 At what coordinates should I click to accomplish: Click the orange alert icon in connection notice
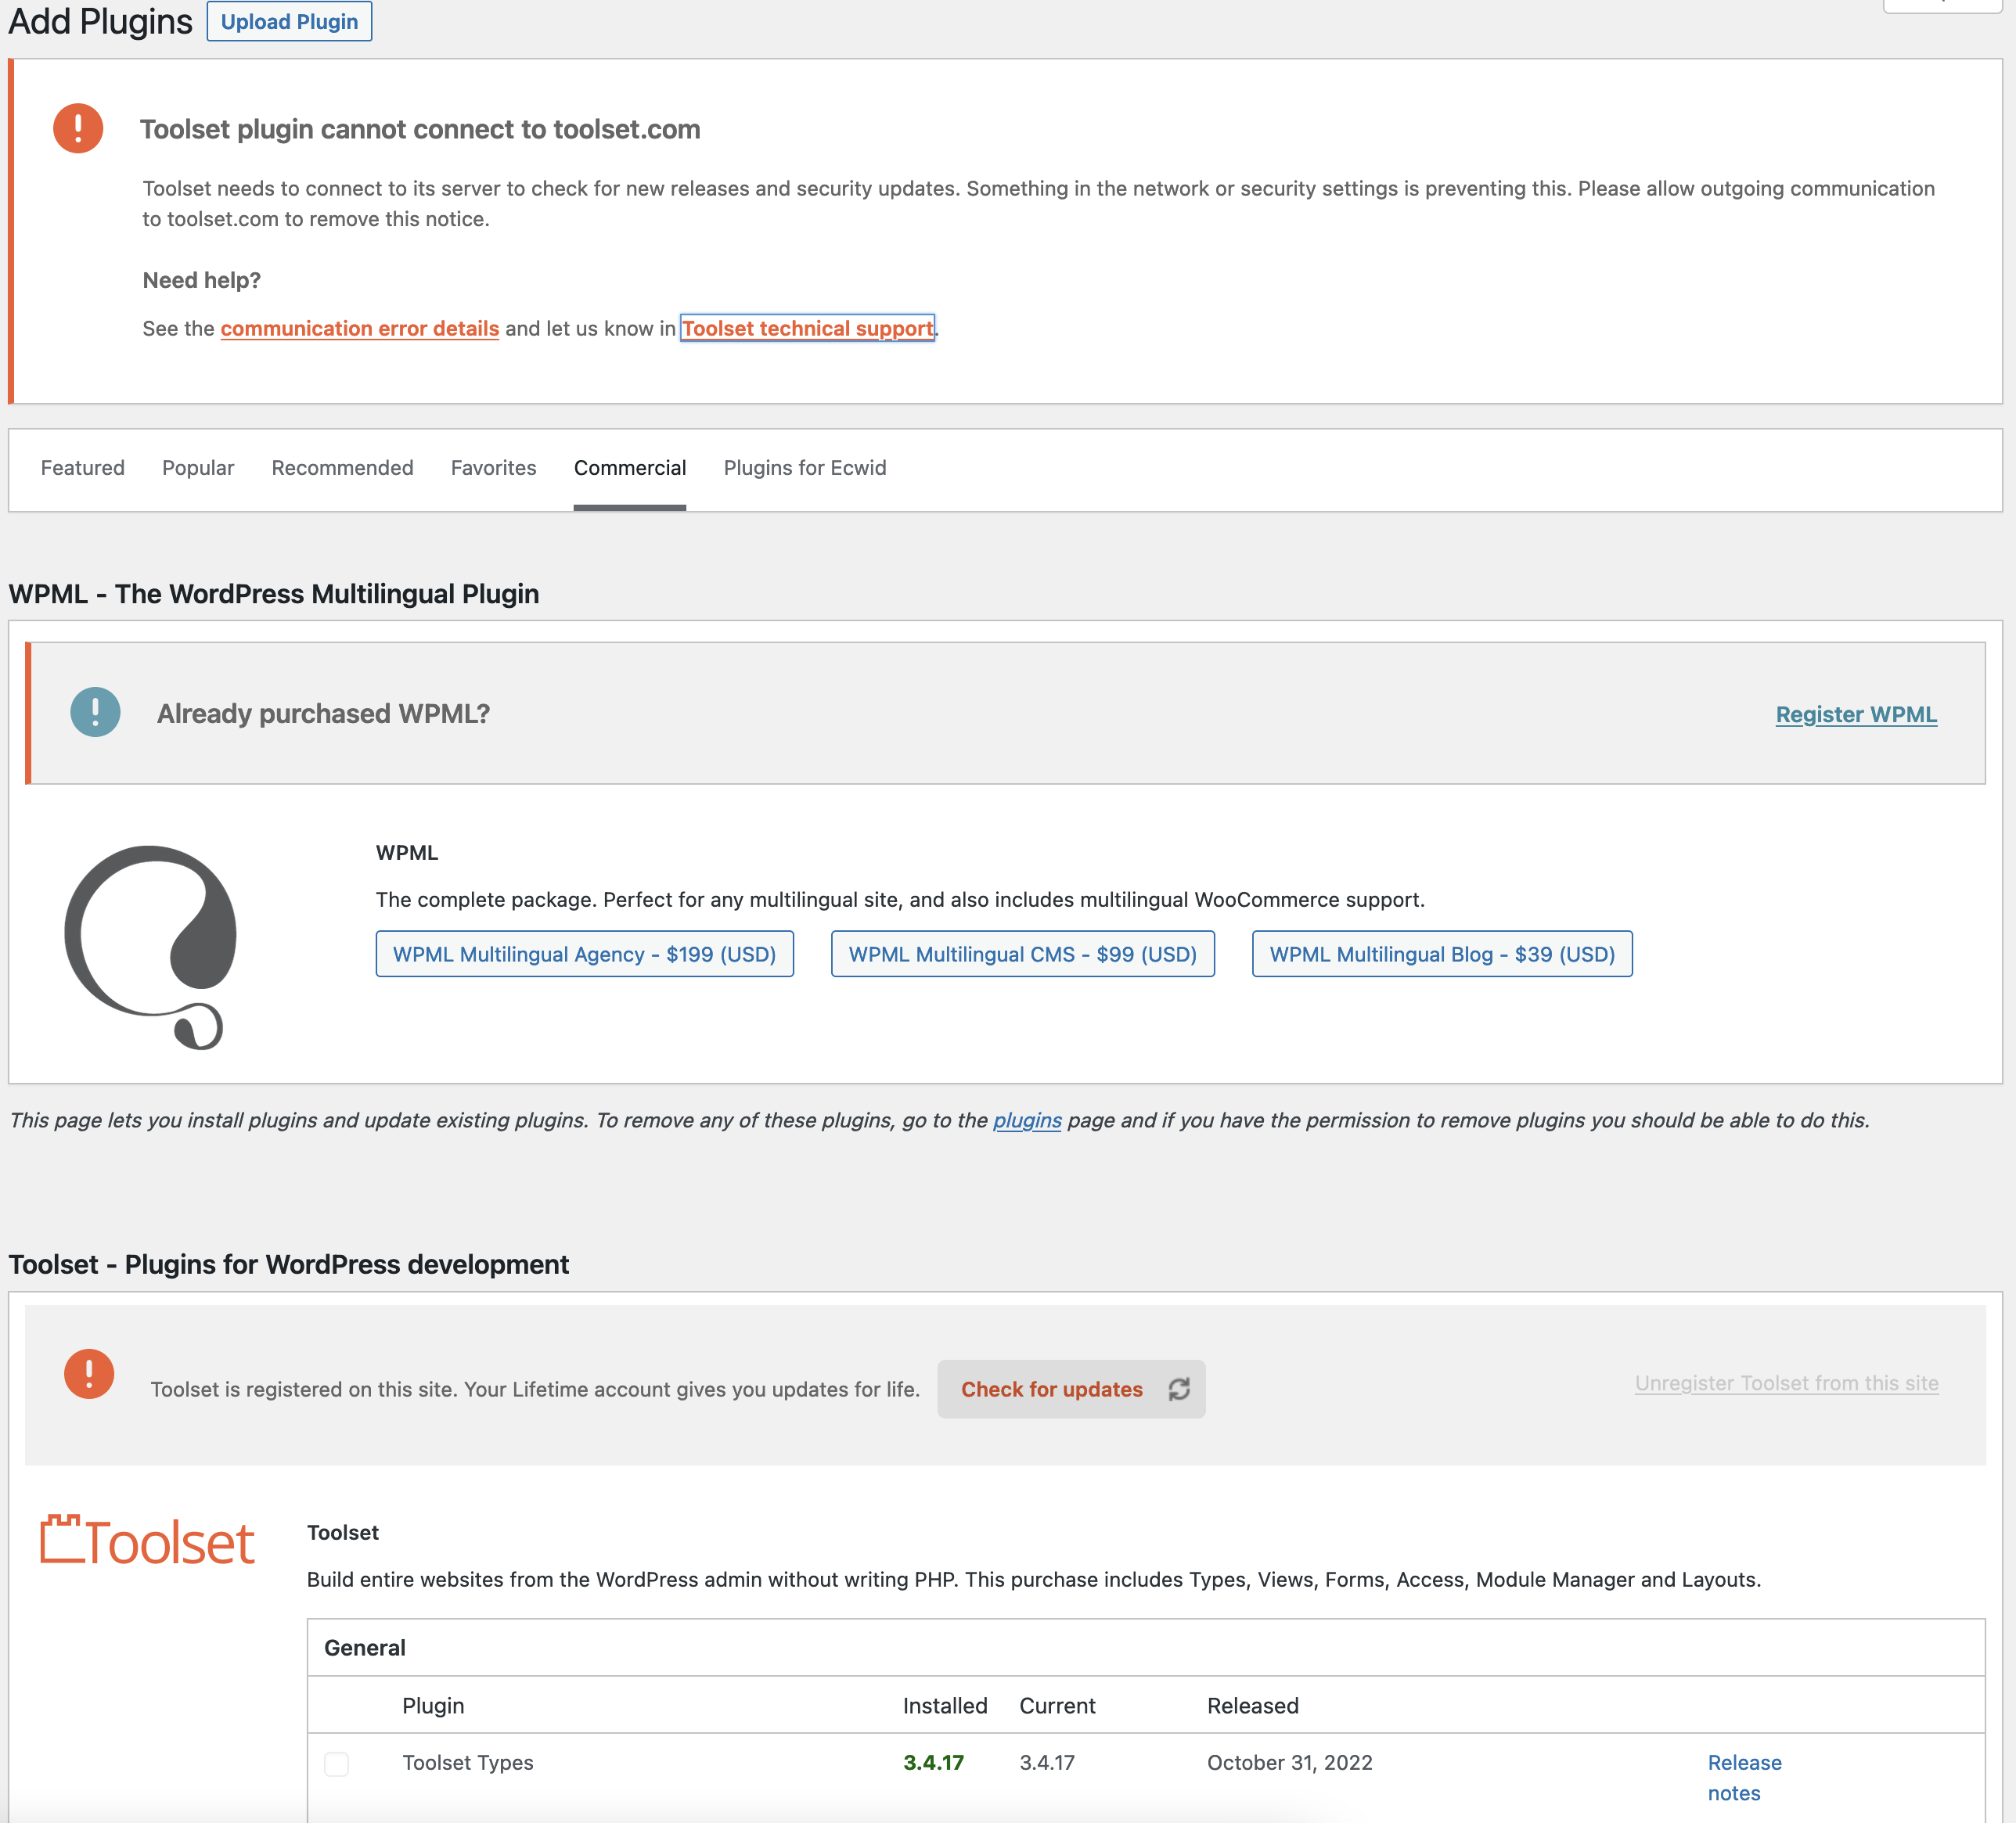[x=78, y=128]
